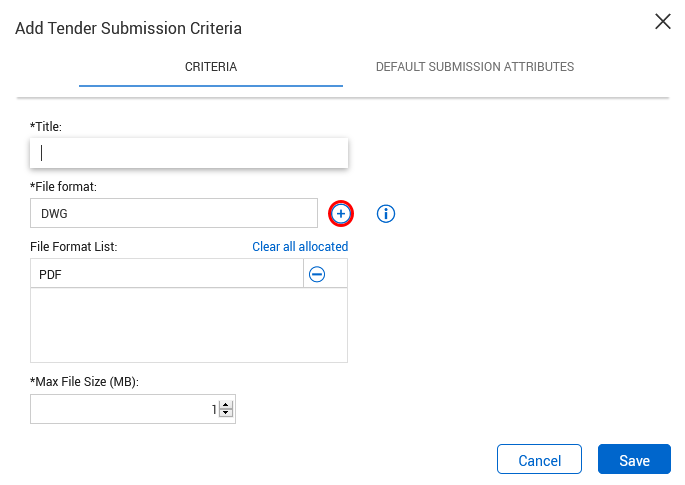Click the plus icon to add file format
This screenshot has height=485, width=685.
pyautogui.click(x=341, y=213)
